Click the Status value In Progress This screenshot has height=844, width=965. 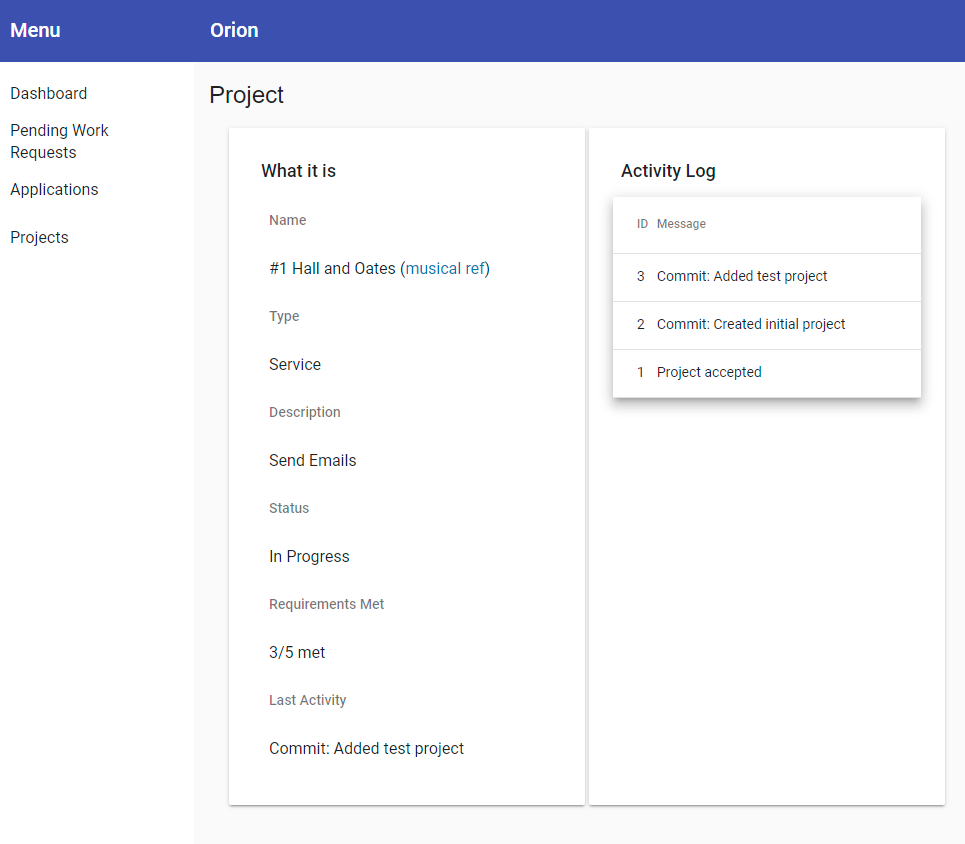(309, 556)
